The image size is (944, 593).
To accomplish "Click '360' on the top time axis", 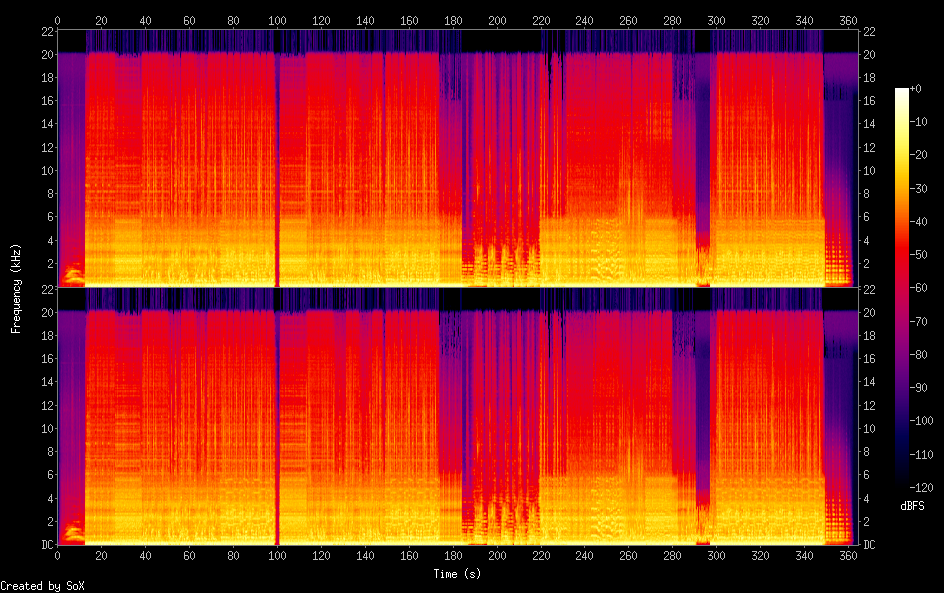I will click(848, 20).
